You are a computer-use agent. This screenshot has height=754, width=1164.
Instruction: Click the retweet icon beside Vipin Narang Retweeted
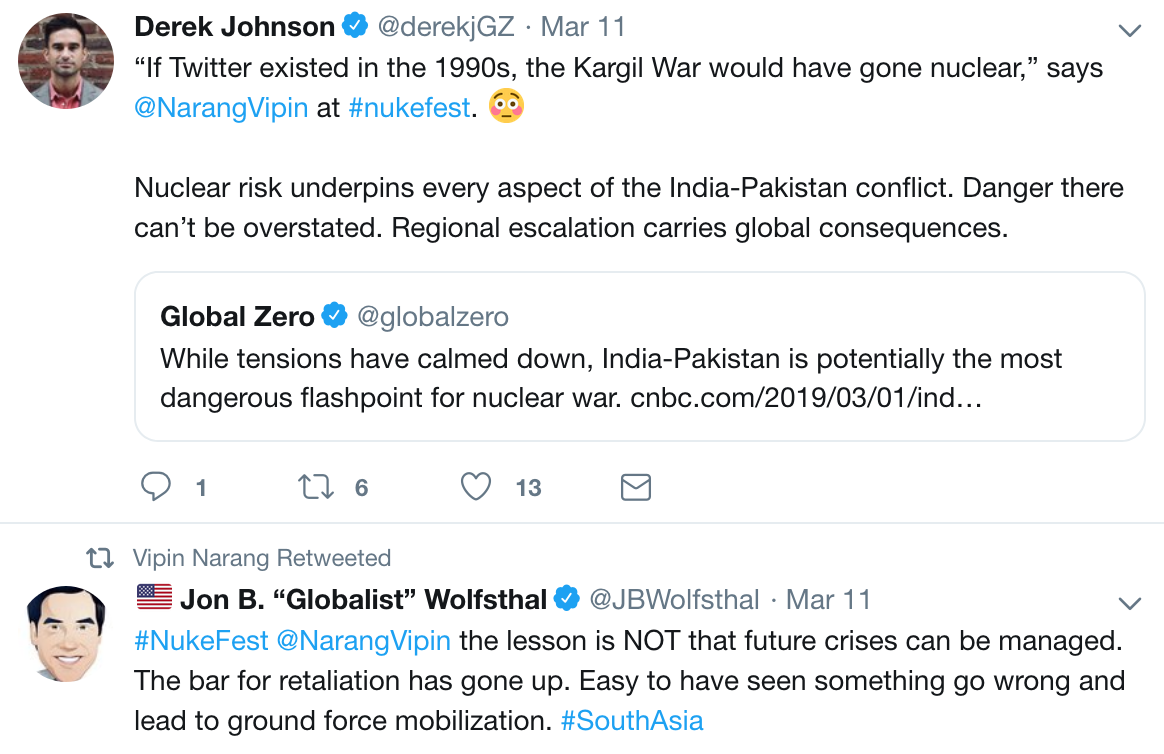[99, 557]
